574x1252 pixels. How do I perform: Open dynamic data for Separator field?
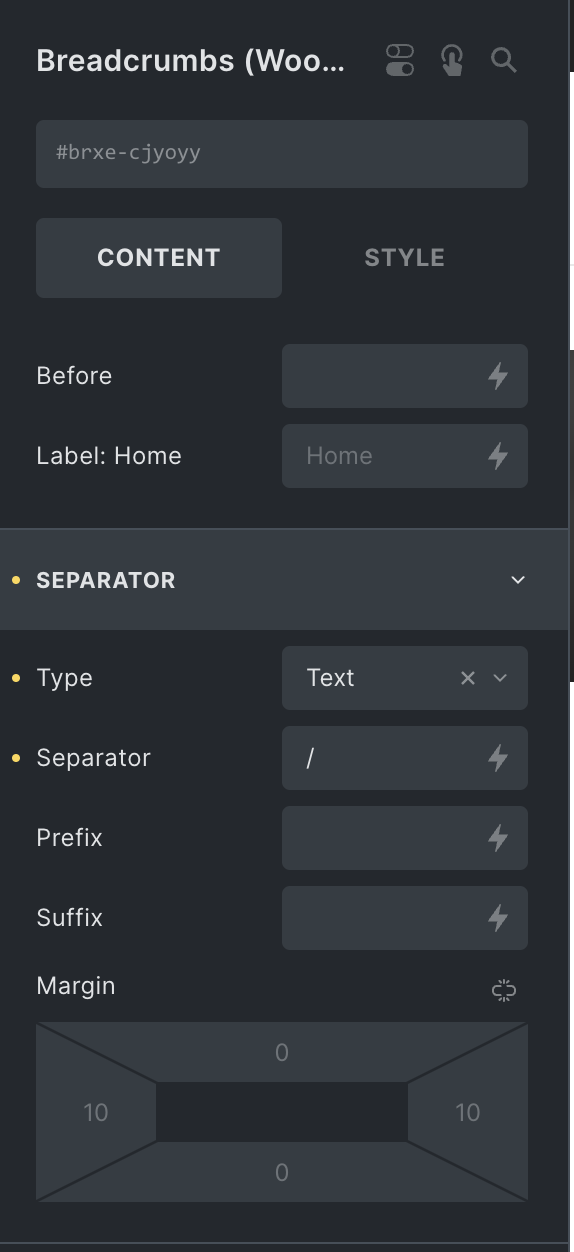tap(497, 758)
